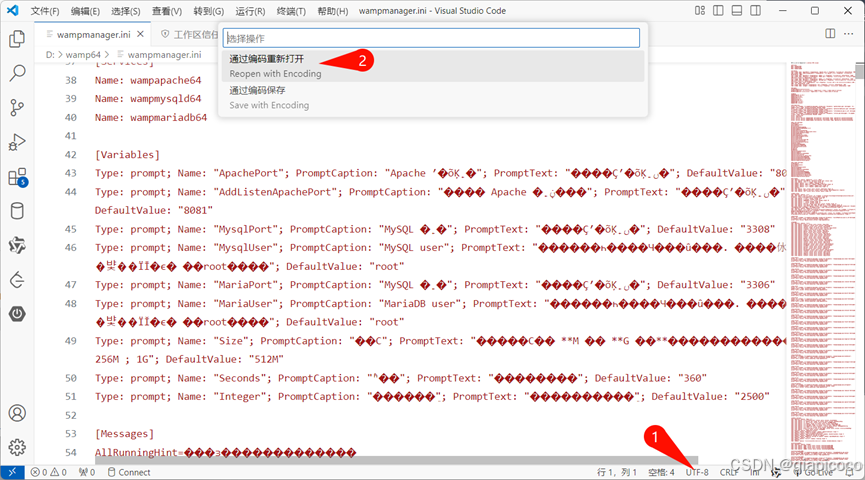Click the 空格: 4 indentation status item
Image resolution: width=865 pixels, height=480 pixels.
661,472
